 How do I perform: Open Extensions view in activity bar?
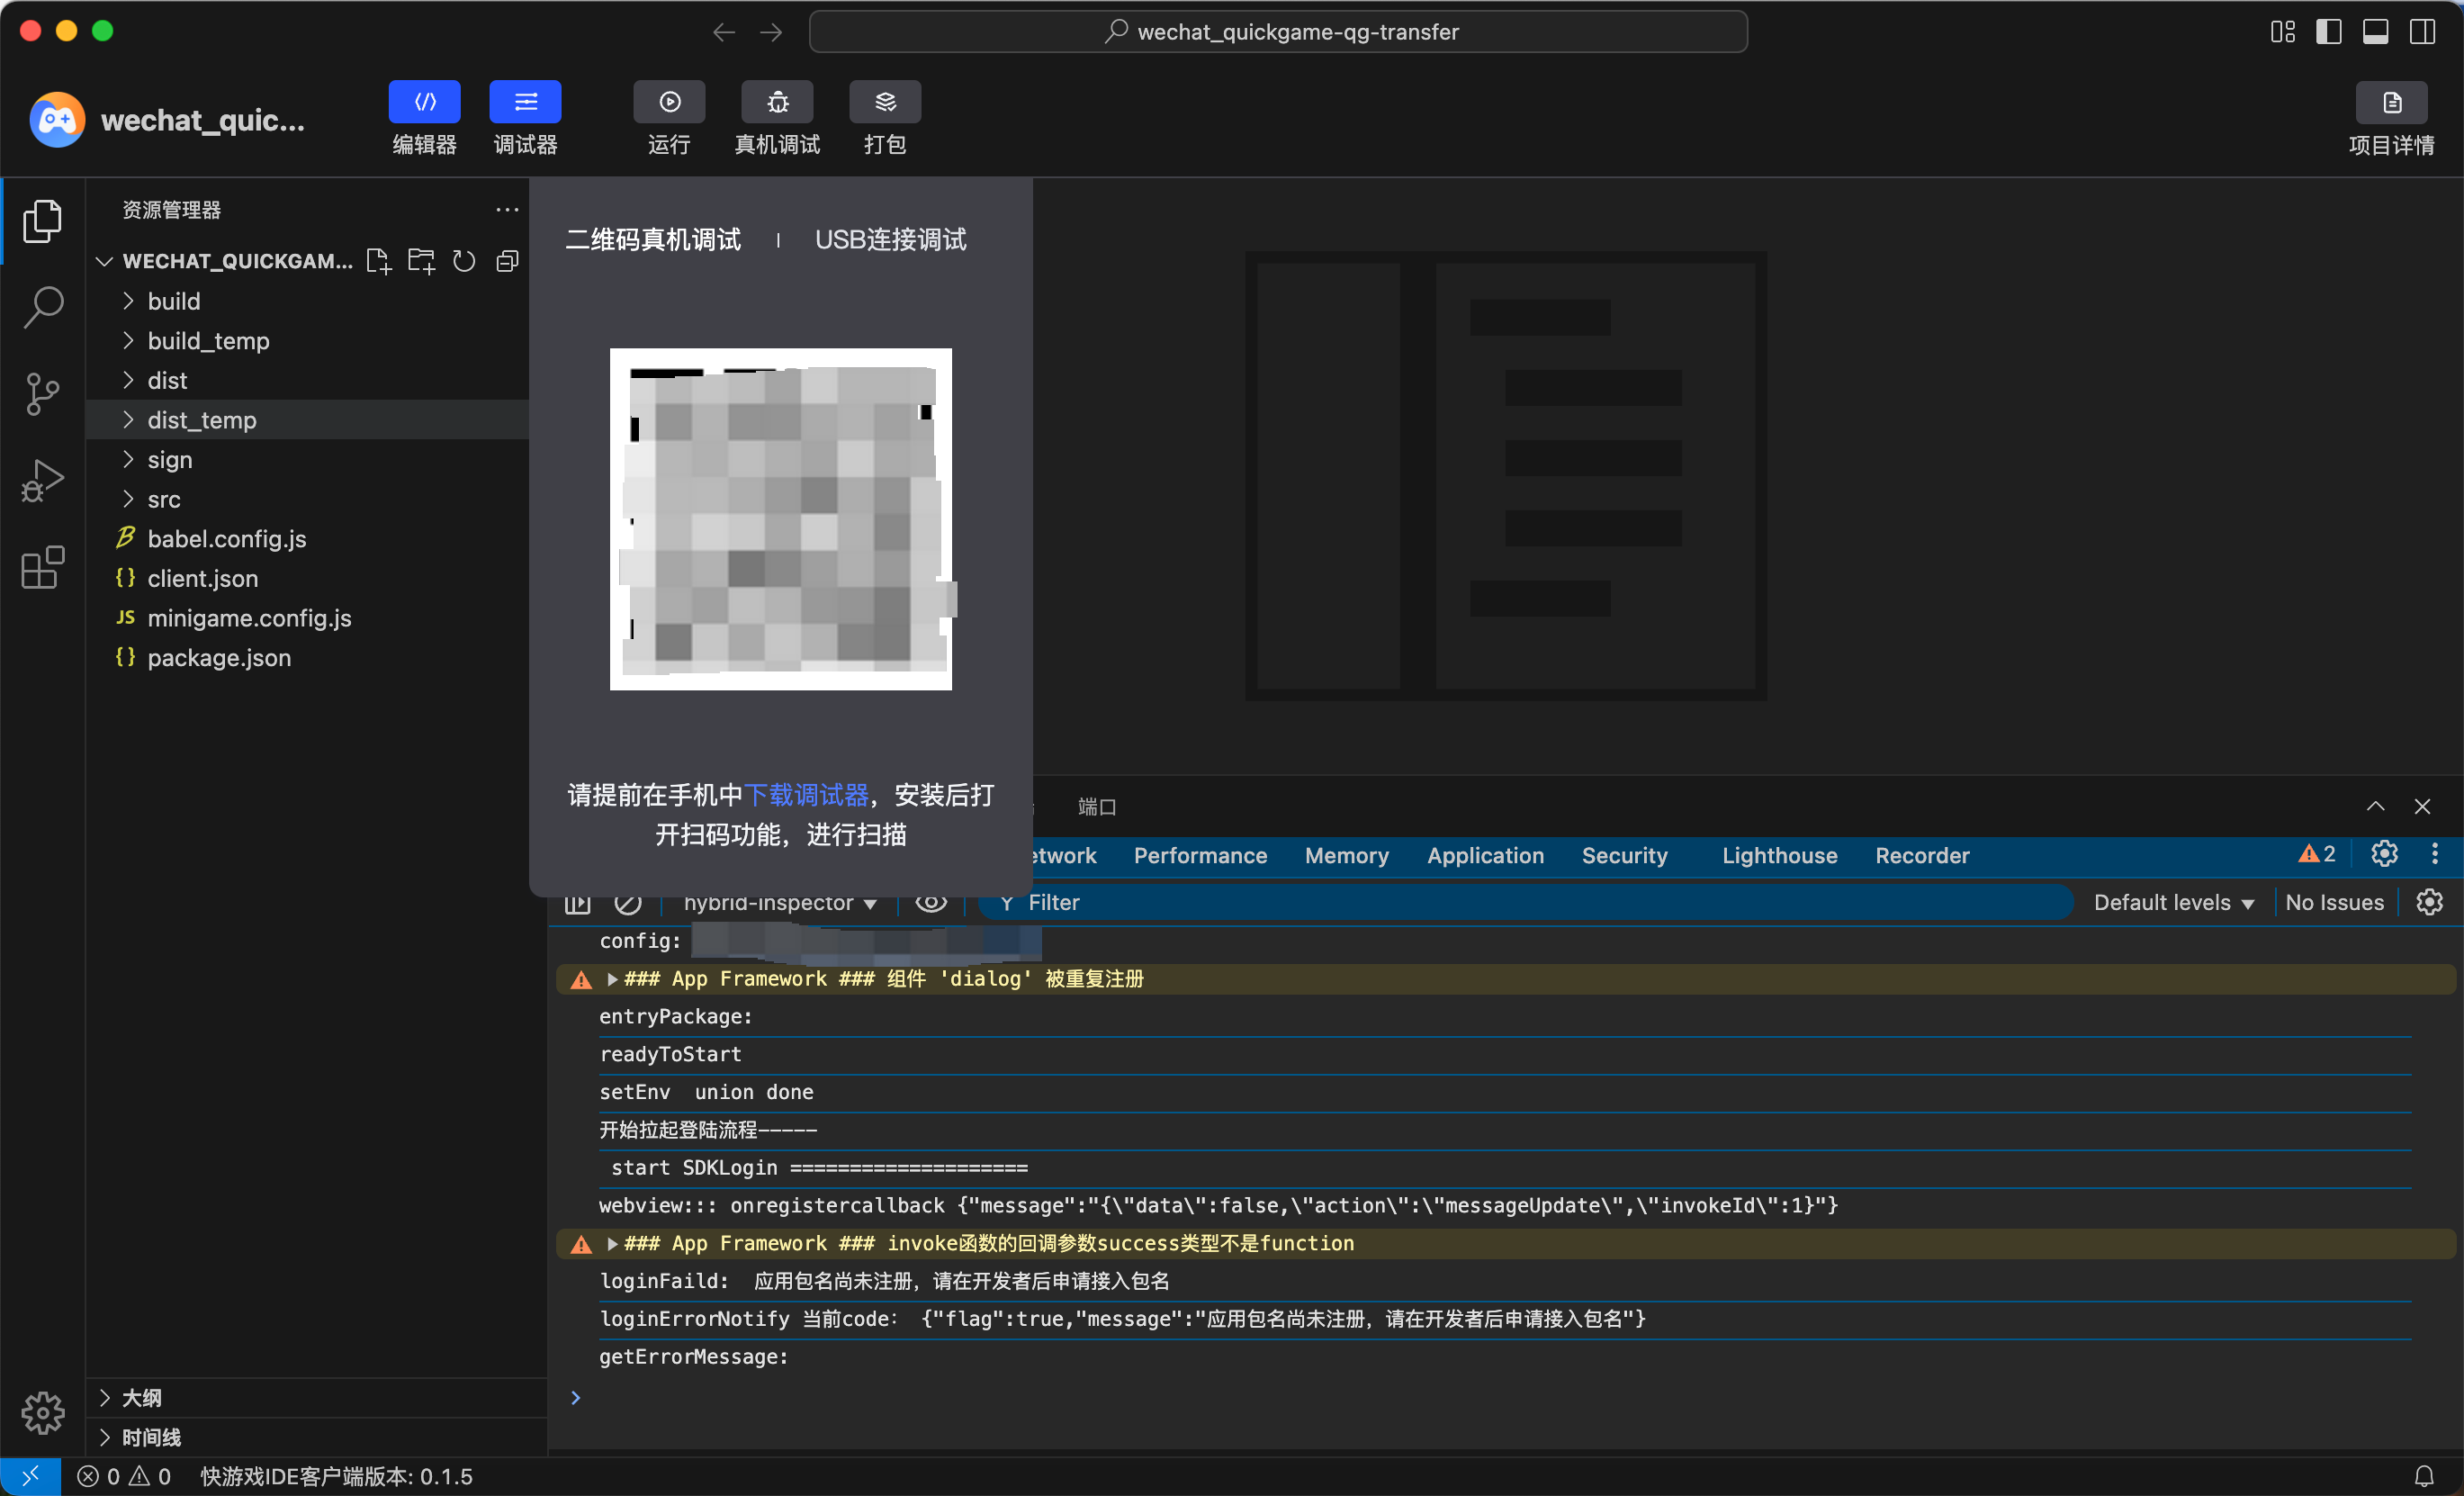[42, 567]
